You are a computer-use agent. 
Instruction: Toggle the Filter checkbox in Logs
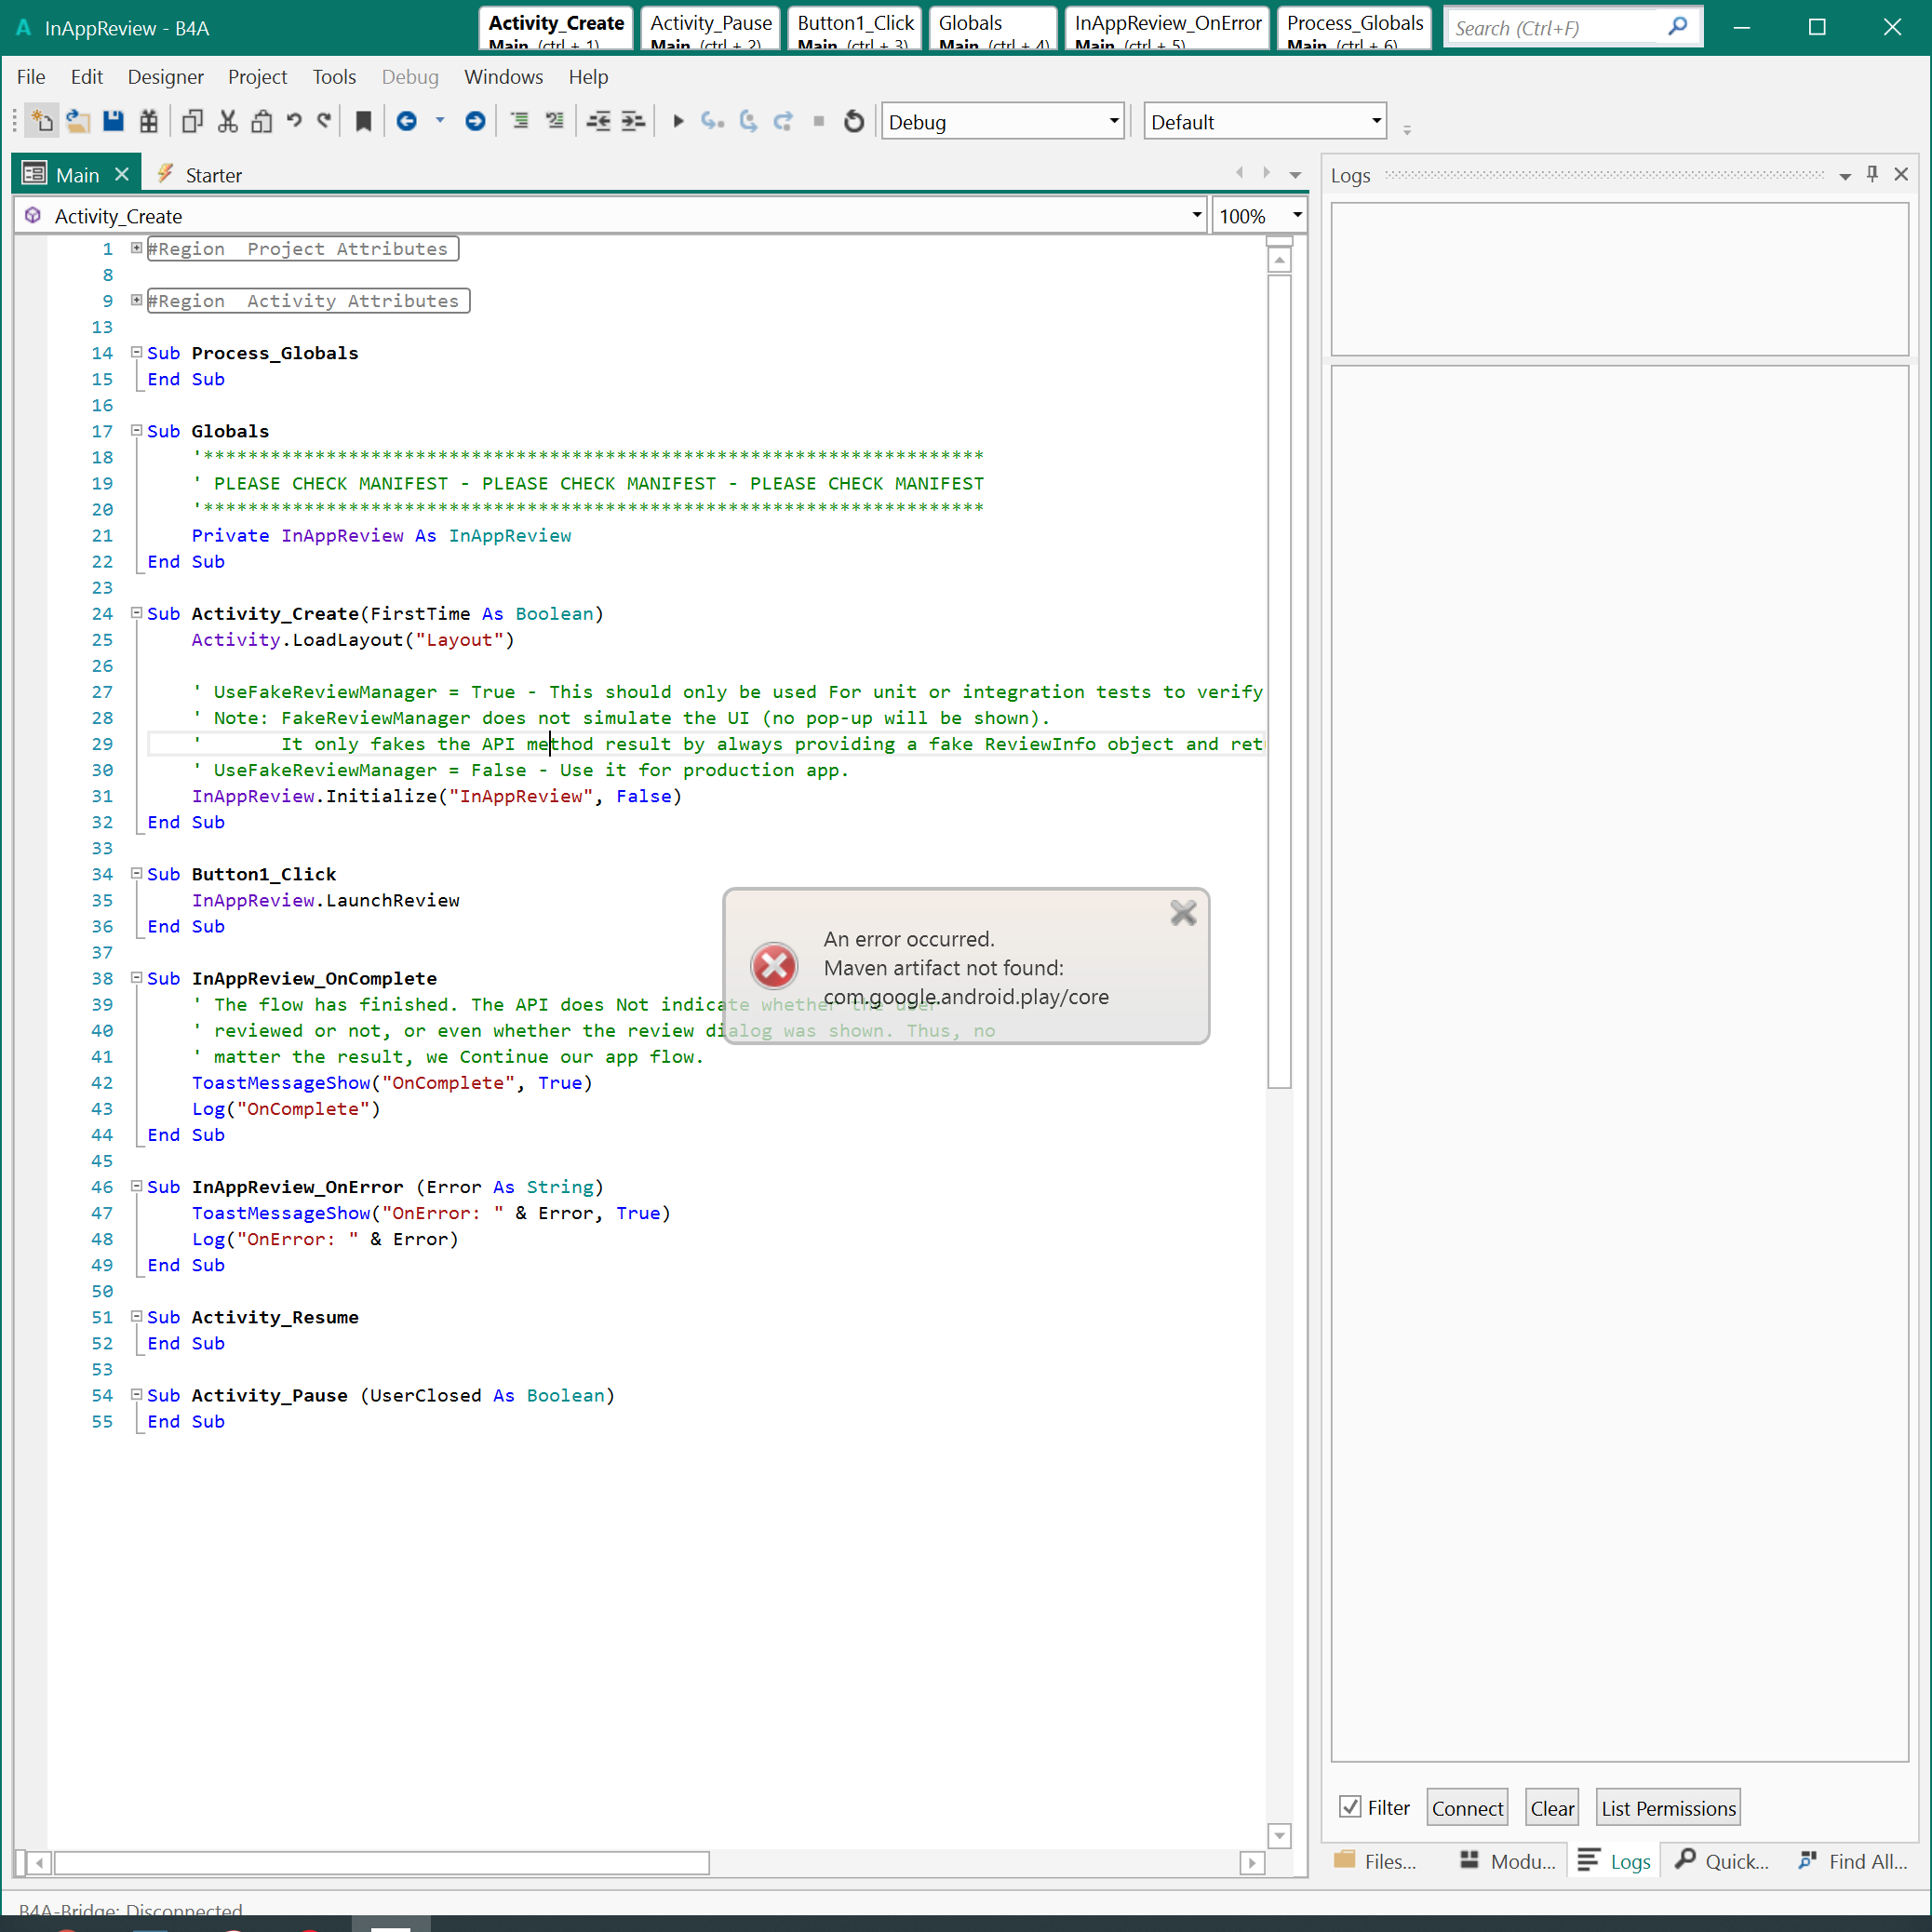tap(1350, 1807)
